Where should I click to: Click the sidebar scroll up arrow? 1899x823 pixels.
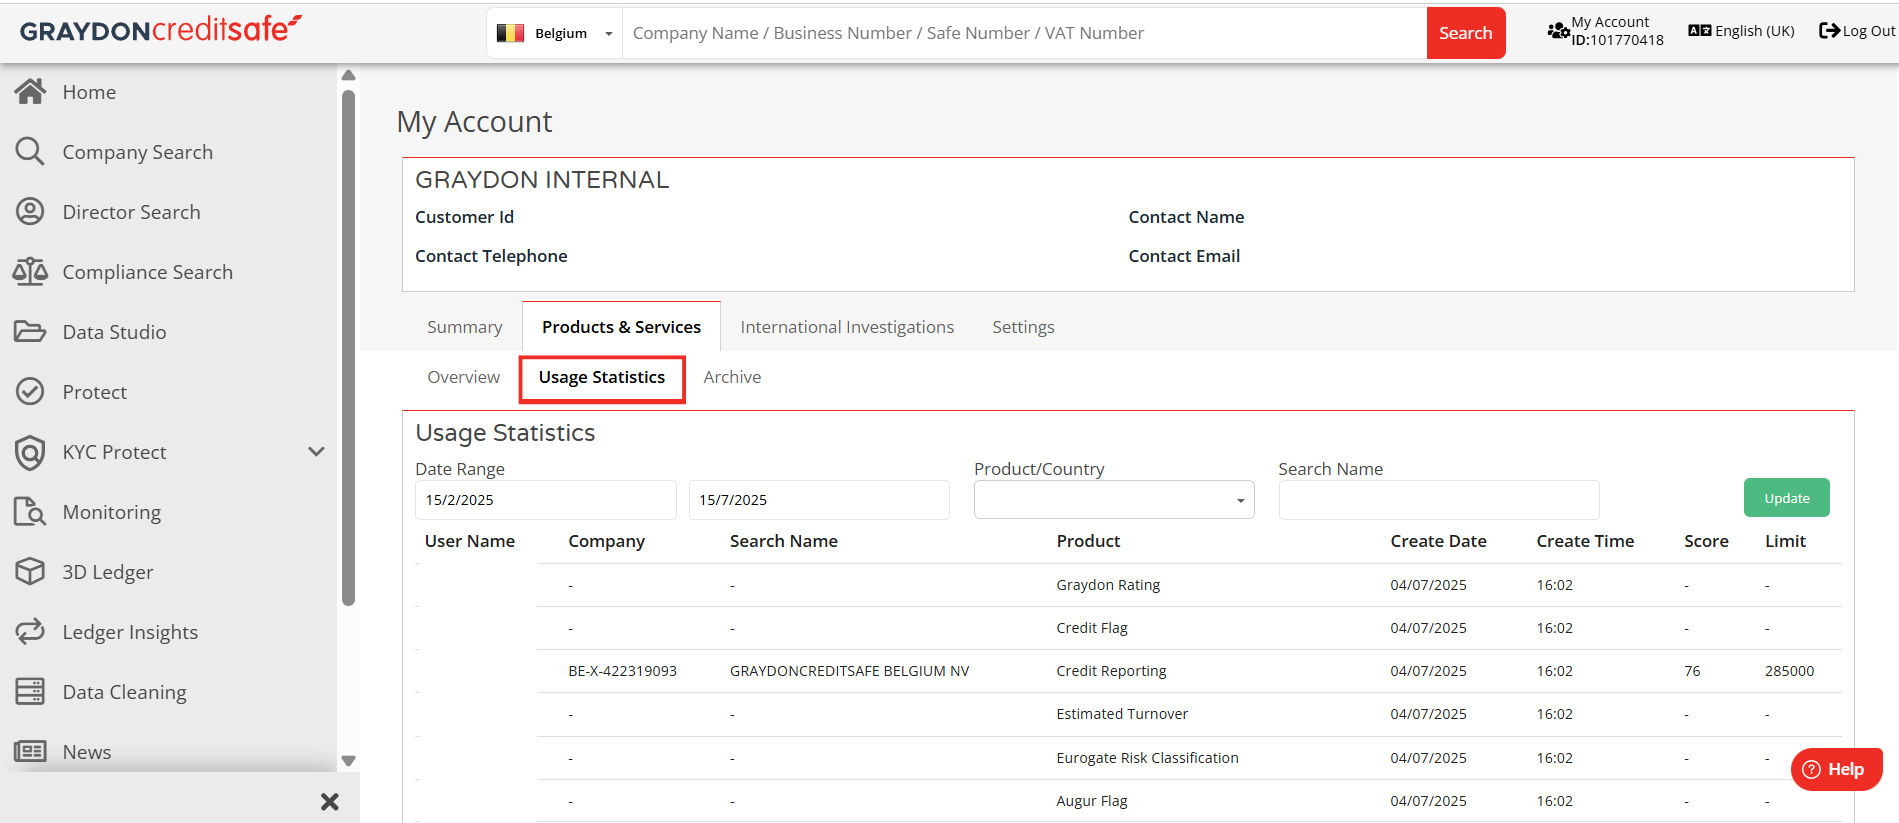tap(348, 75)
